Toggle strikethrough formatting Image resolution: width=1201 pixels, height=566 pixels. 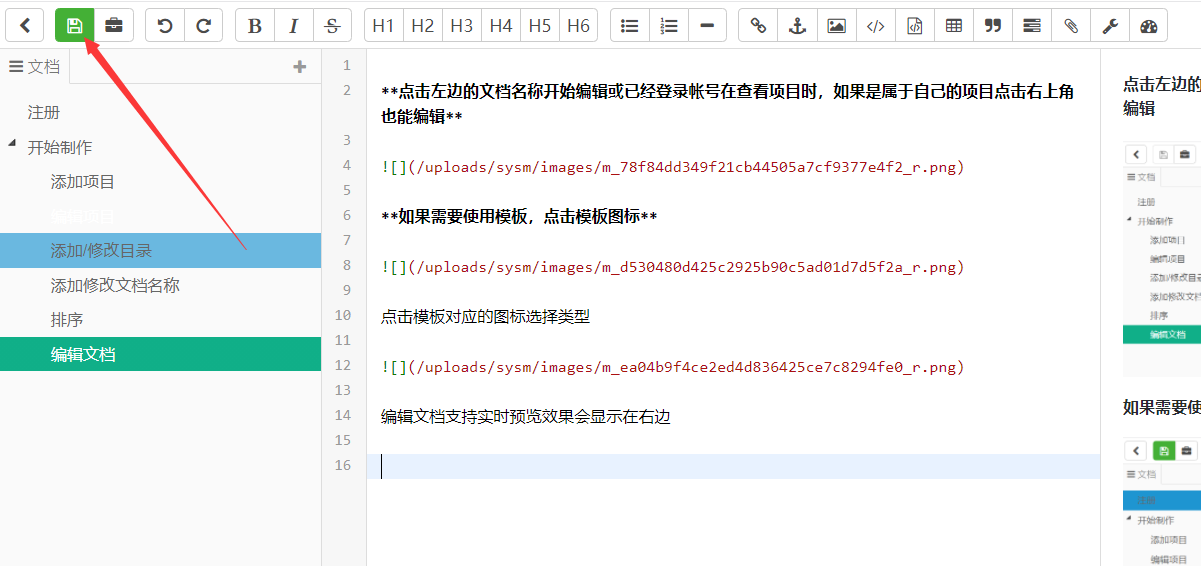tap(333, 26)
